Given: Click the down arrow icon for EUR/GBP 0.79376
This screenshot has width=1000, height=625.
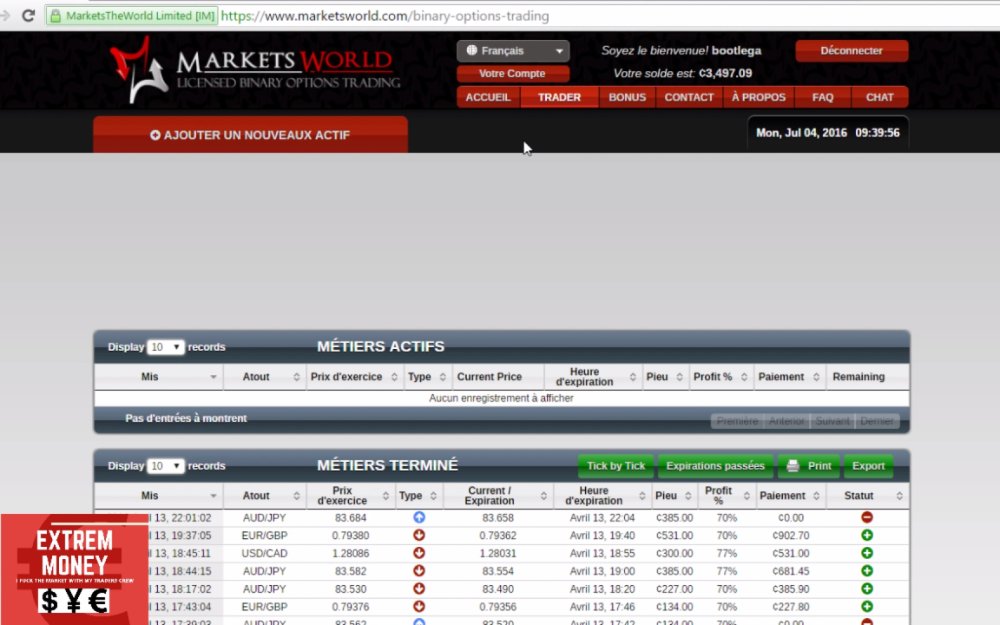Looking at the screenshot, I should [x=419, y=607].
